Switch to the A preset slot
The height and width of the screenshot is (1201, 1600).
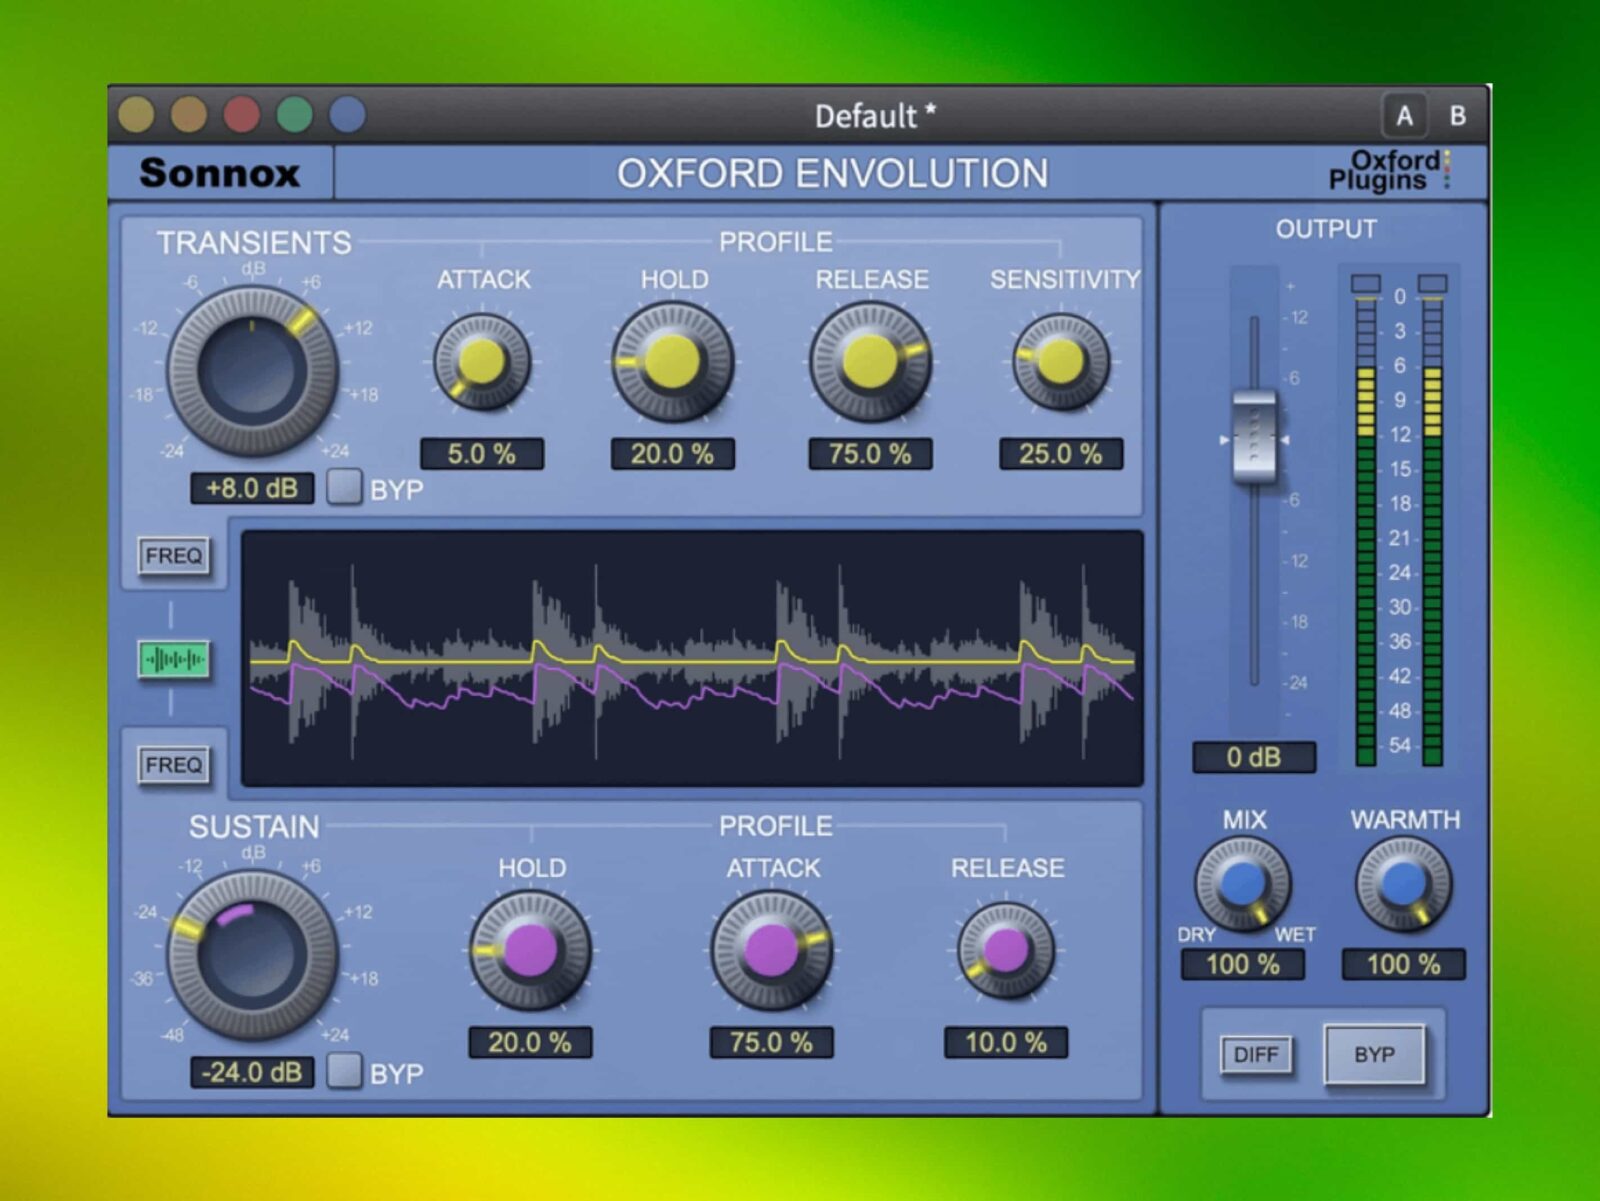[1404, 116]
